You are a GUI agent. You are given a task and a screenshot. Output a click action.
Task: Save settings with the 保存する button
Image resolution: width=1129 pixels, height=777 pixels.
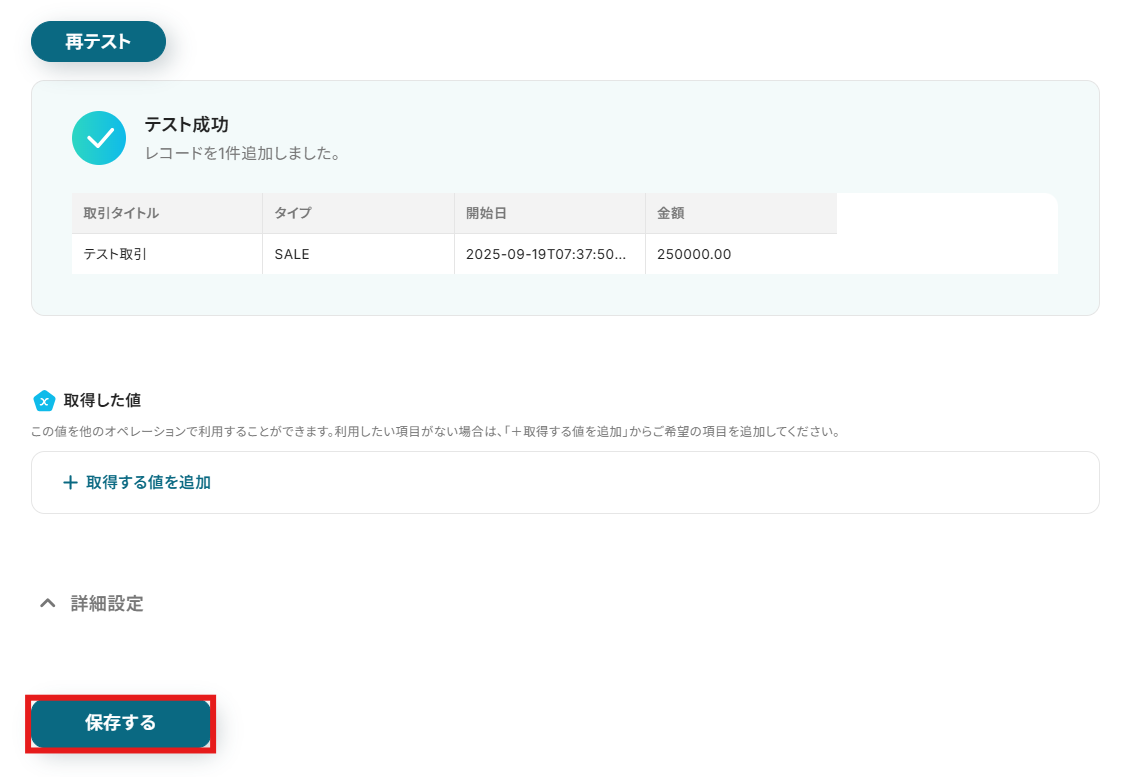pyautogui.click(x=120, y=723)
